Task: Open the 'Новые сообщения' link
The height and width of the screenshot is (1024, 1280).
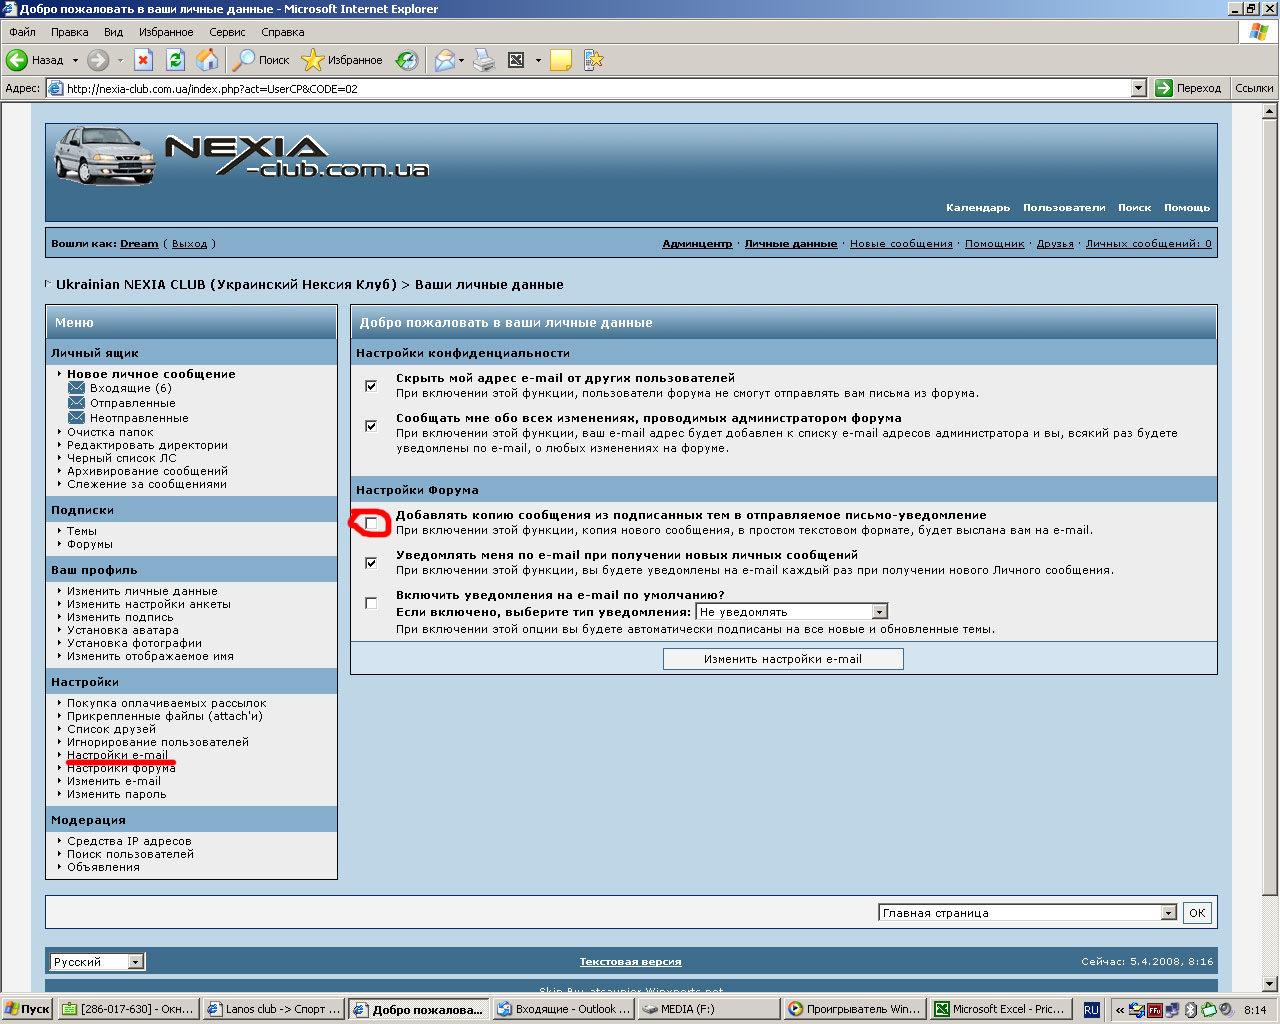Action: pyautogui.click(x=901, y=244)
